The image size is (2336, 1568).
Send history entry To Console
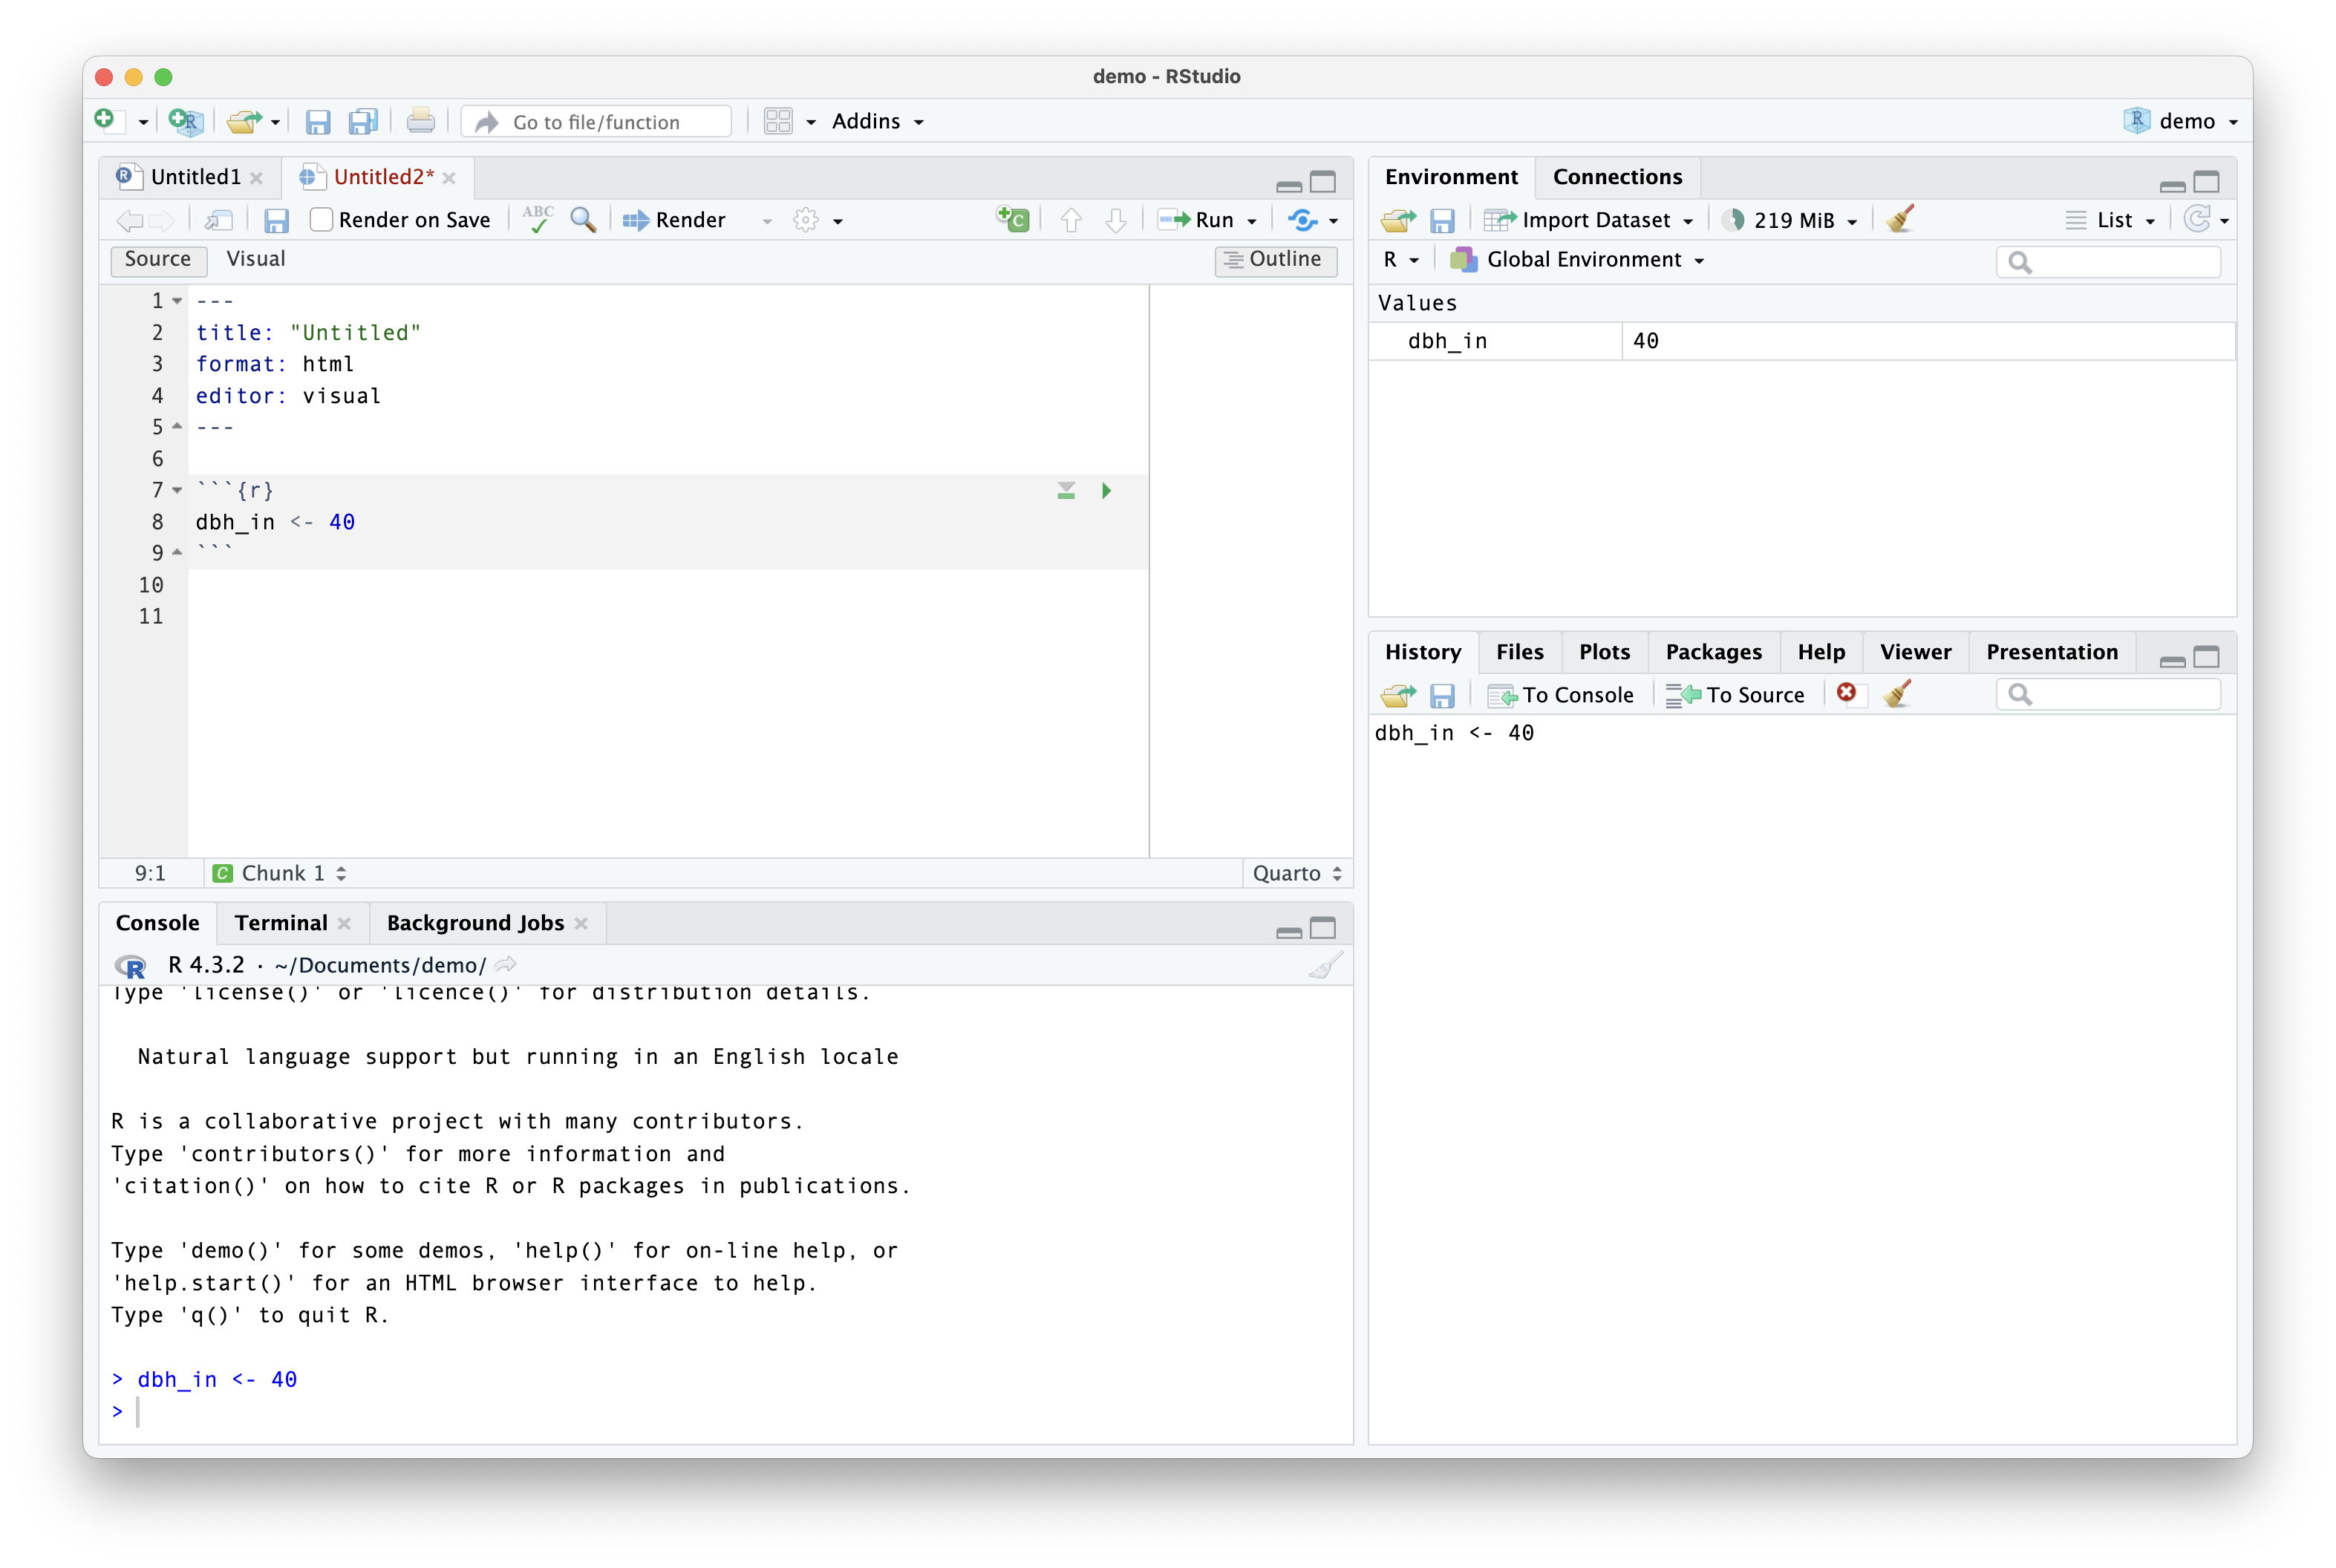(x=1561, y=695)
